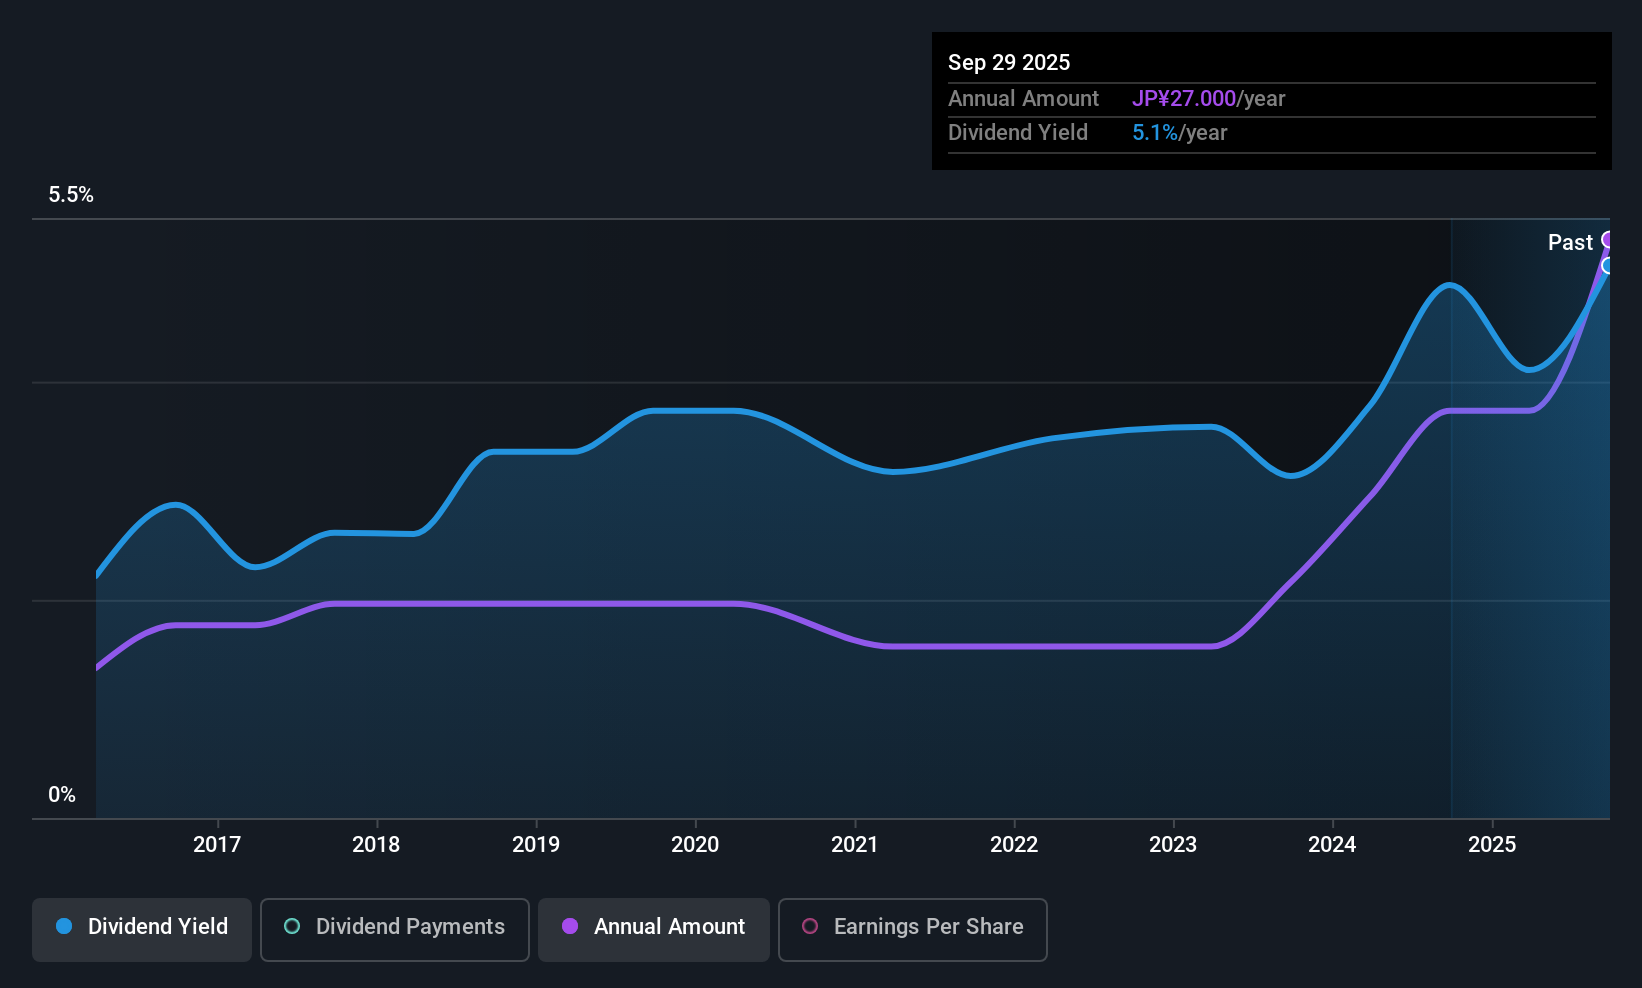The height and width of the screenshot is (988, 1642).
Task: Click the 5.5% y-axis label
Action: (71, 195)
